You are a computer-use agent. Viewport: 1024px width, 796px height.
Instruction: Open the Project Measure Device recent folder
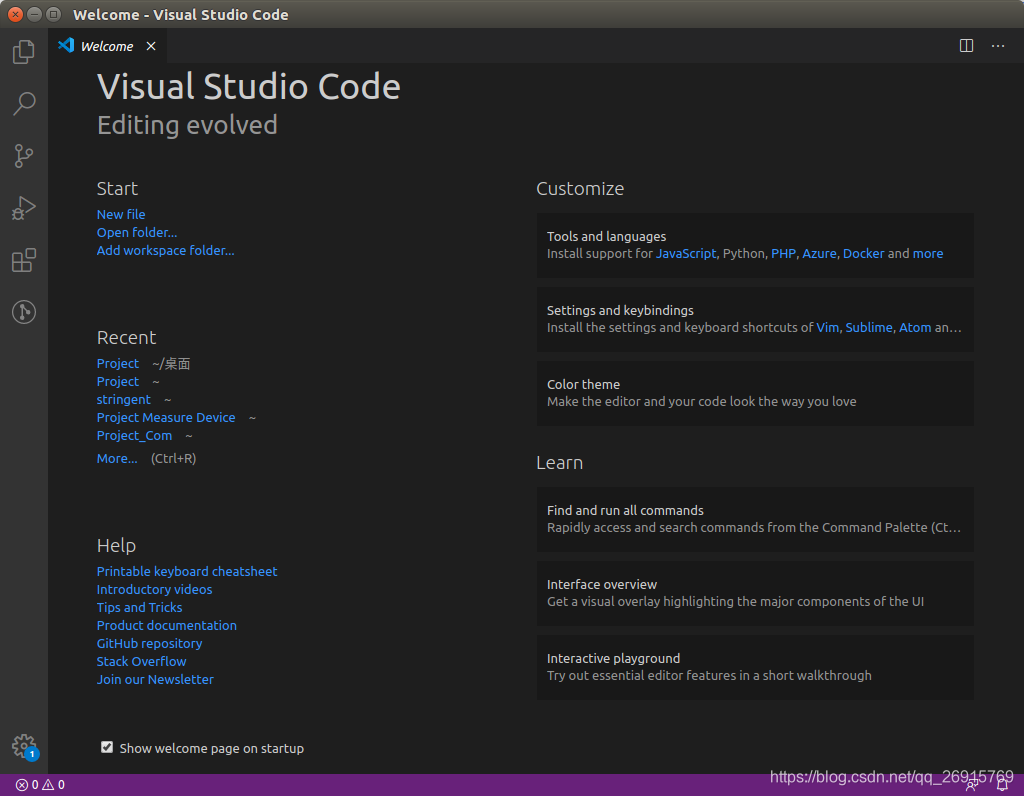click(166, 418)
